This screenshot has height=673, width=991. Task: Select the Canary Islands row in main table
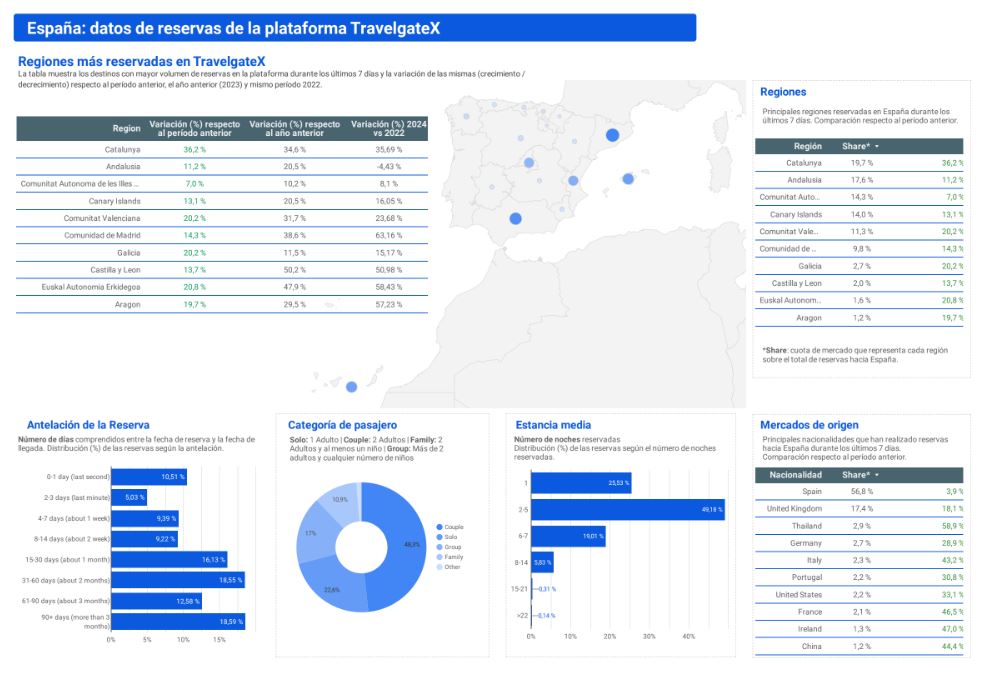(x=222, y=201)
